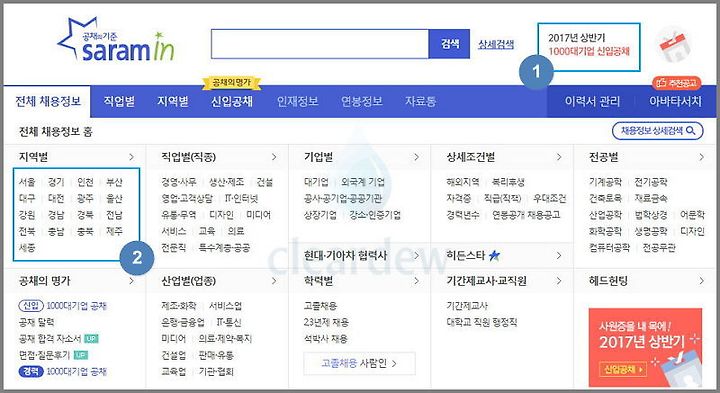
Task: Open 경영·사무 job category
Action: point(179,182)
